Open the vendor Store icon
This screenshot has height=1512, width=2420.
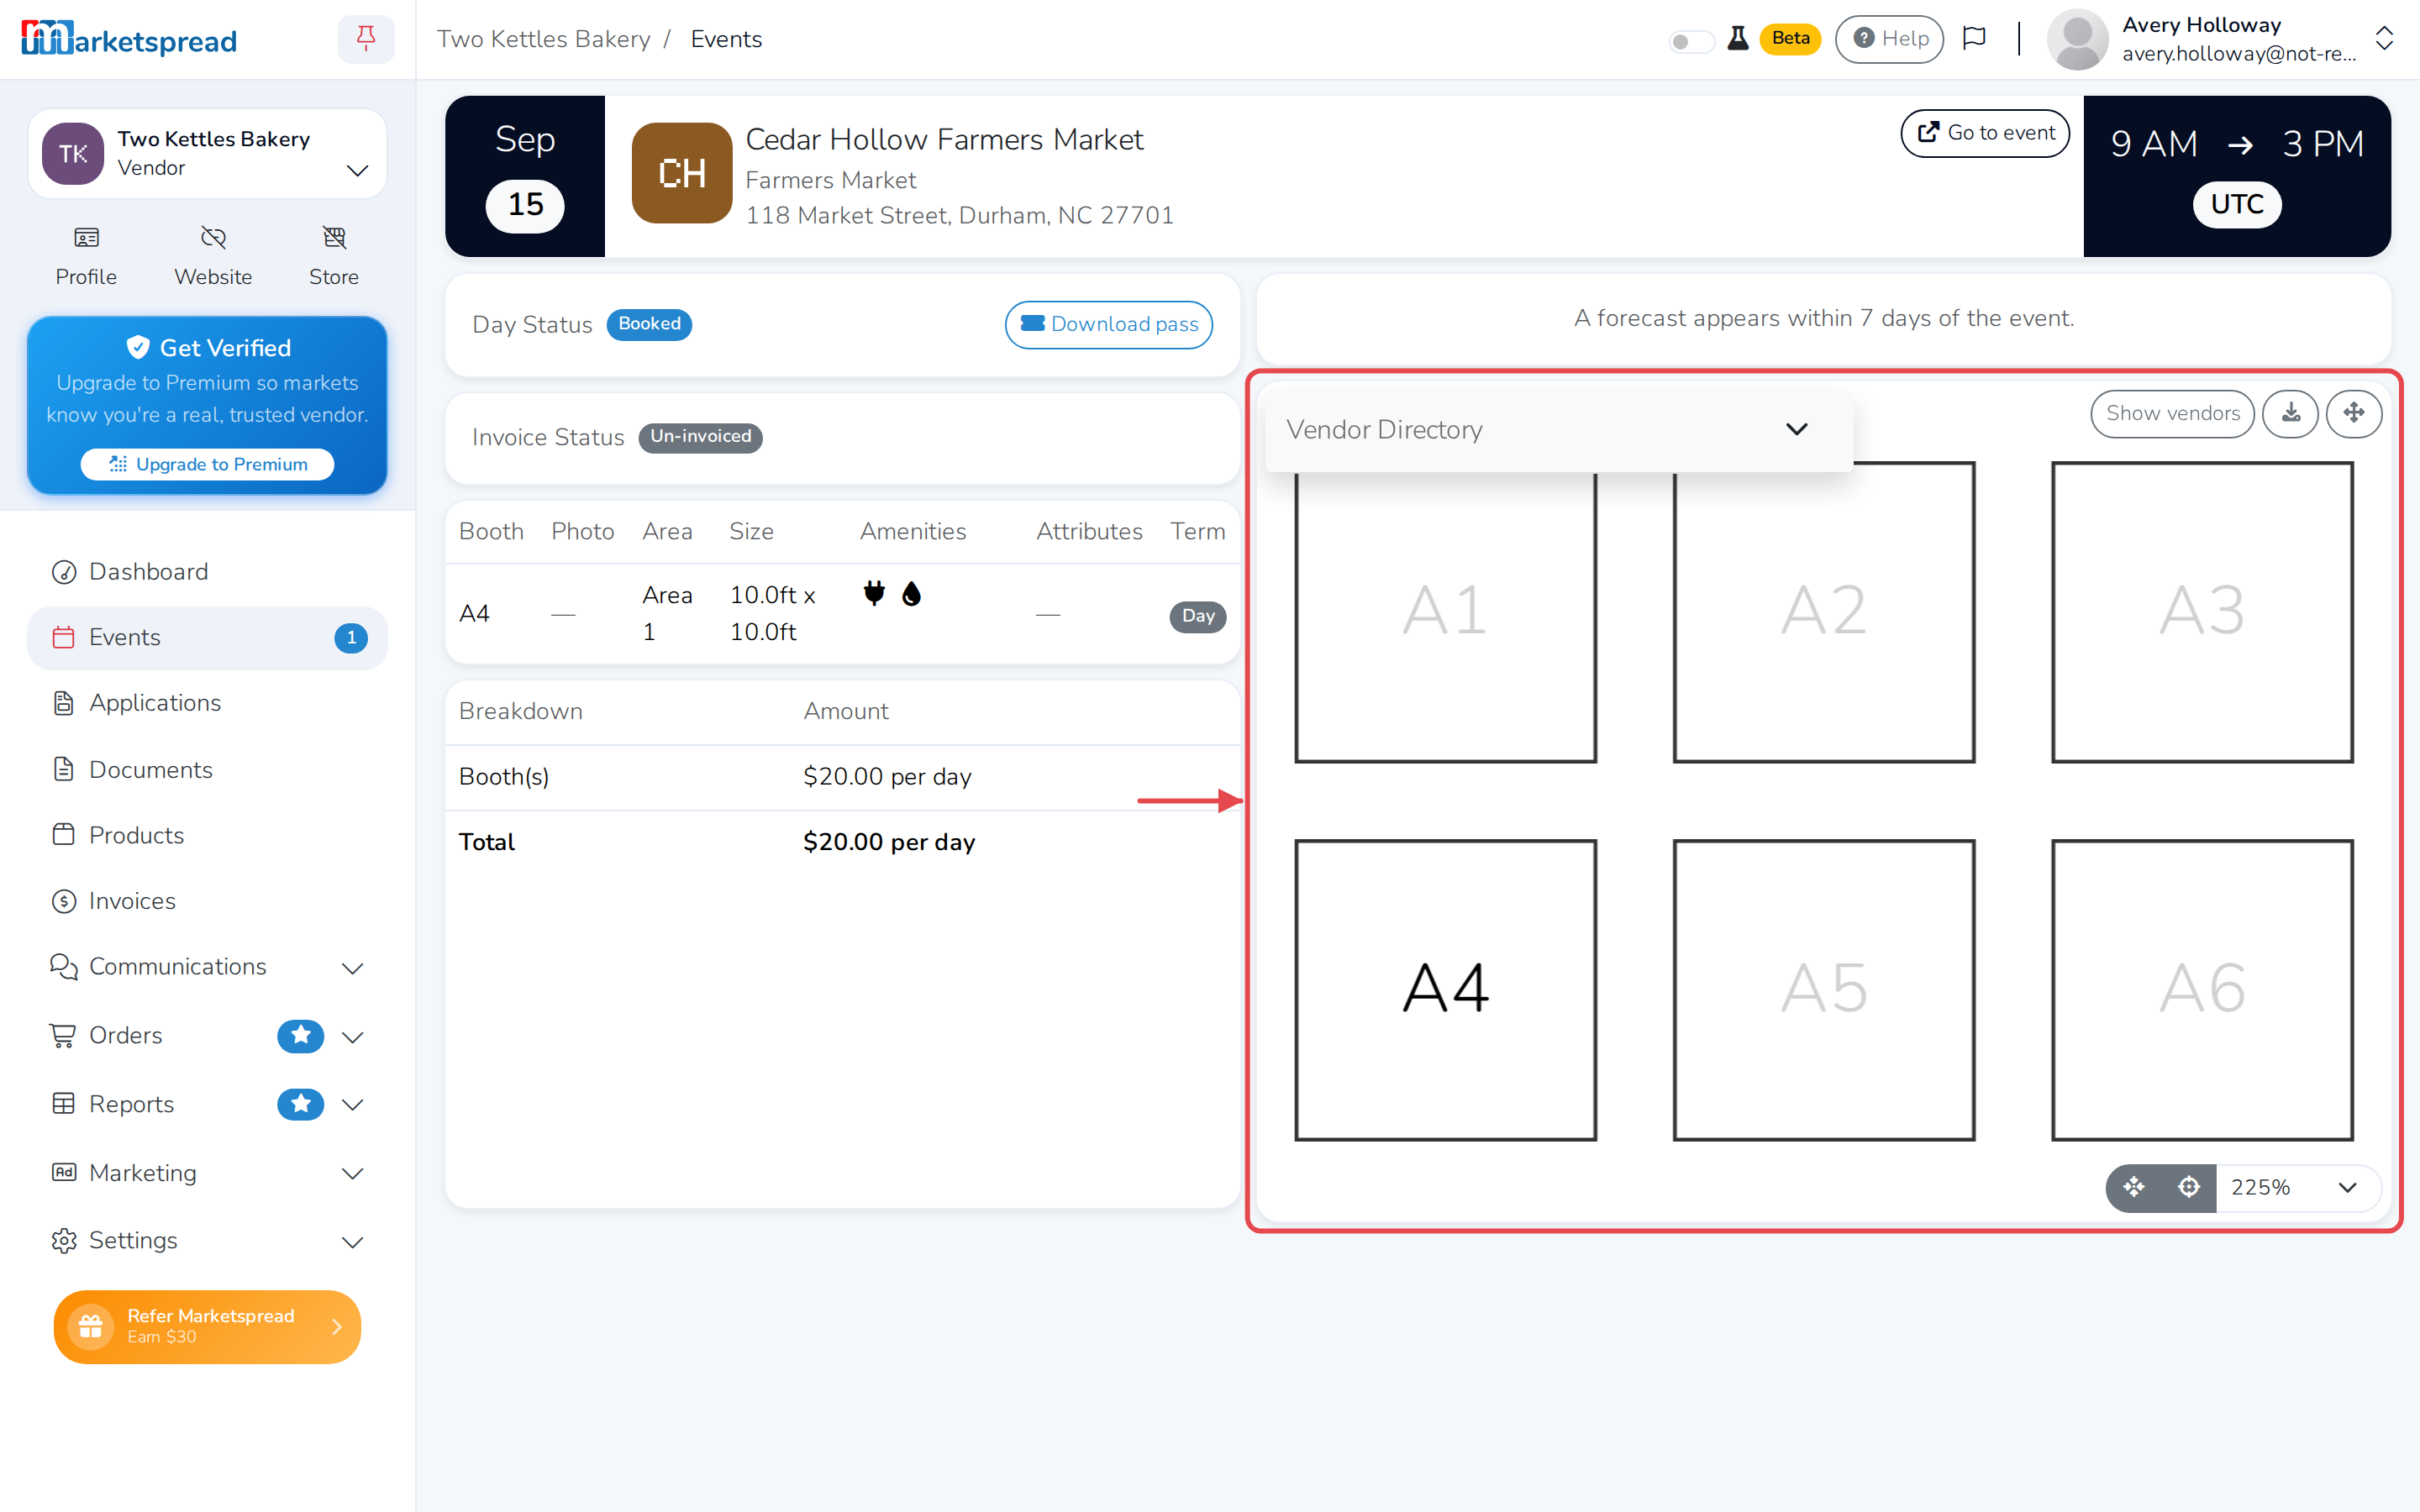pos(334,256)
